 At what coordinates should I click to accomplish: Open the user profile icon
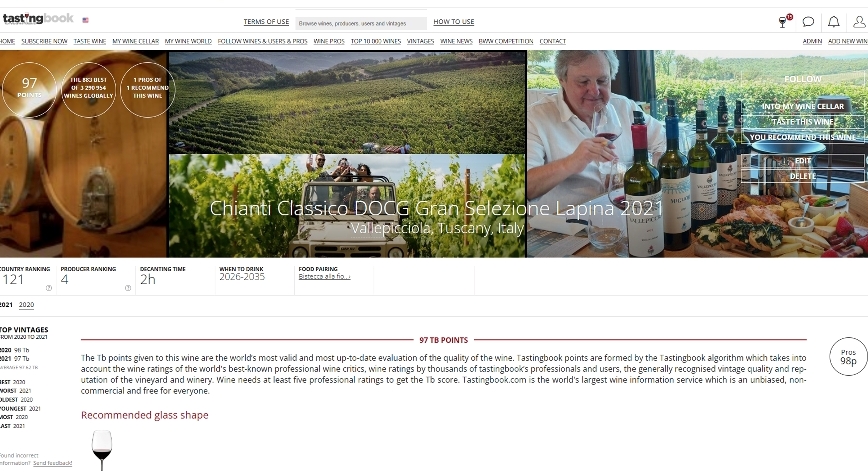(859, 22)
